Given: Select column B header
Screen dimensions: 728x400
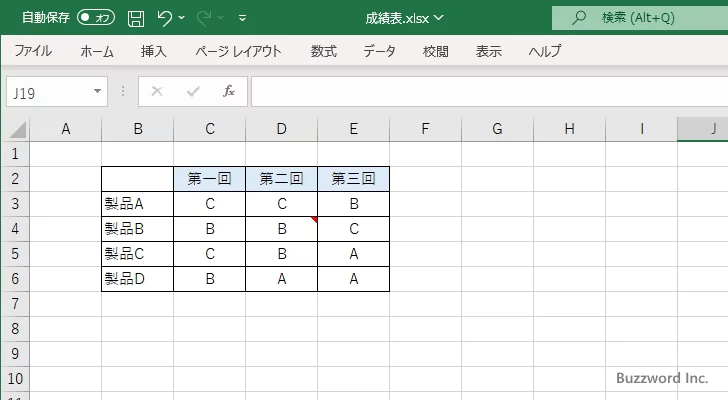Looking at the screenshot, I should coord(137,129).
